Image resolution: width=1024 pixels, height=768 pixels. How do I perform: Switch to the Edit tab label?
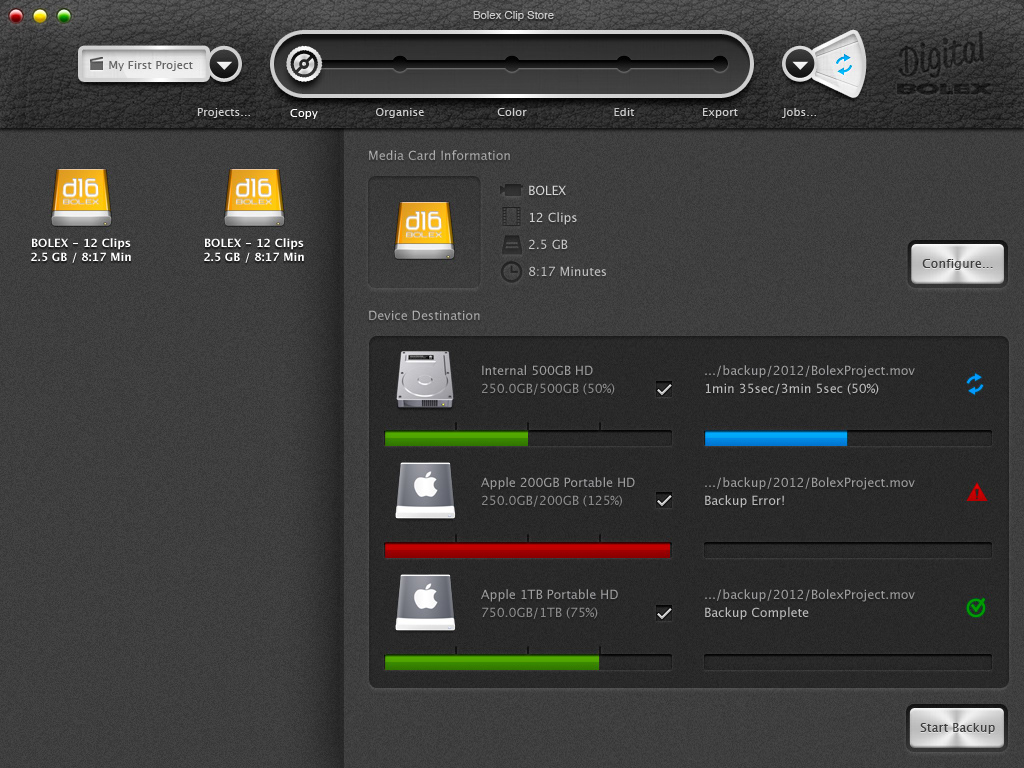[624, 112]
